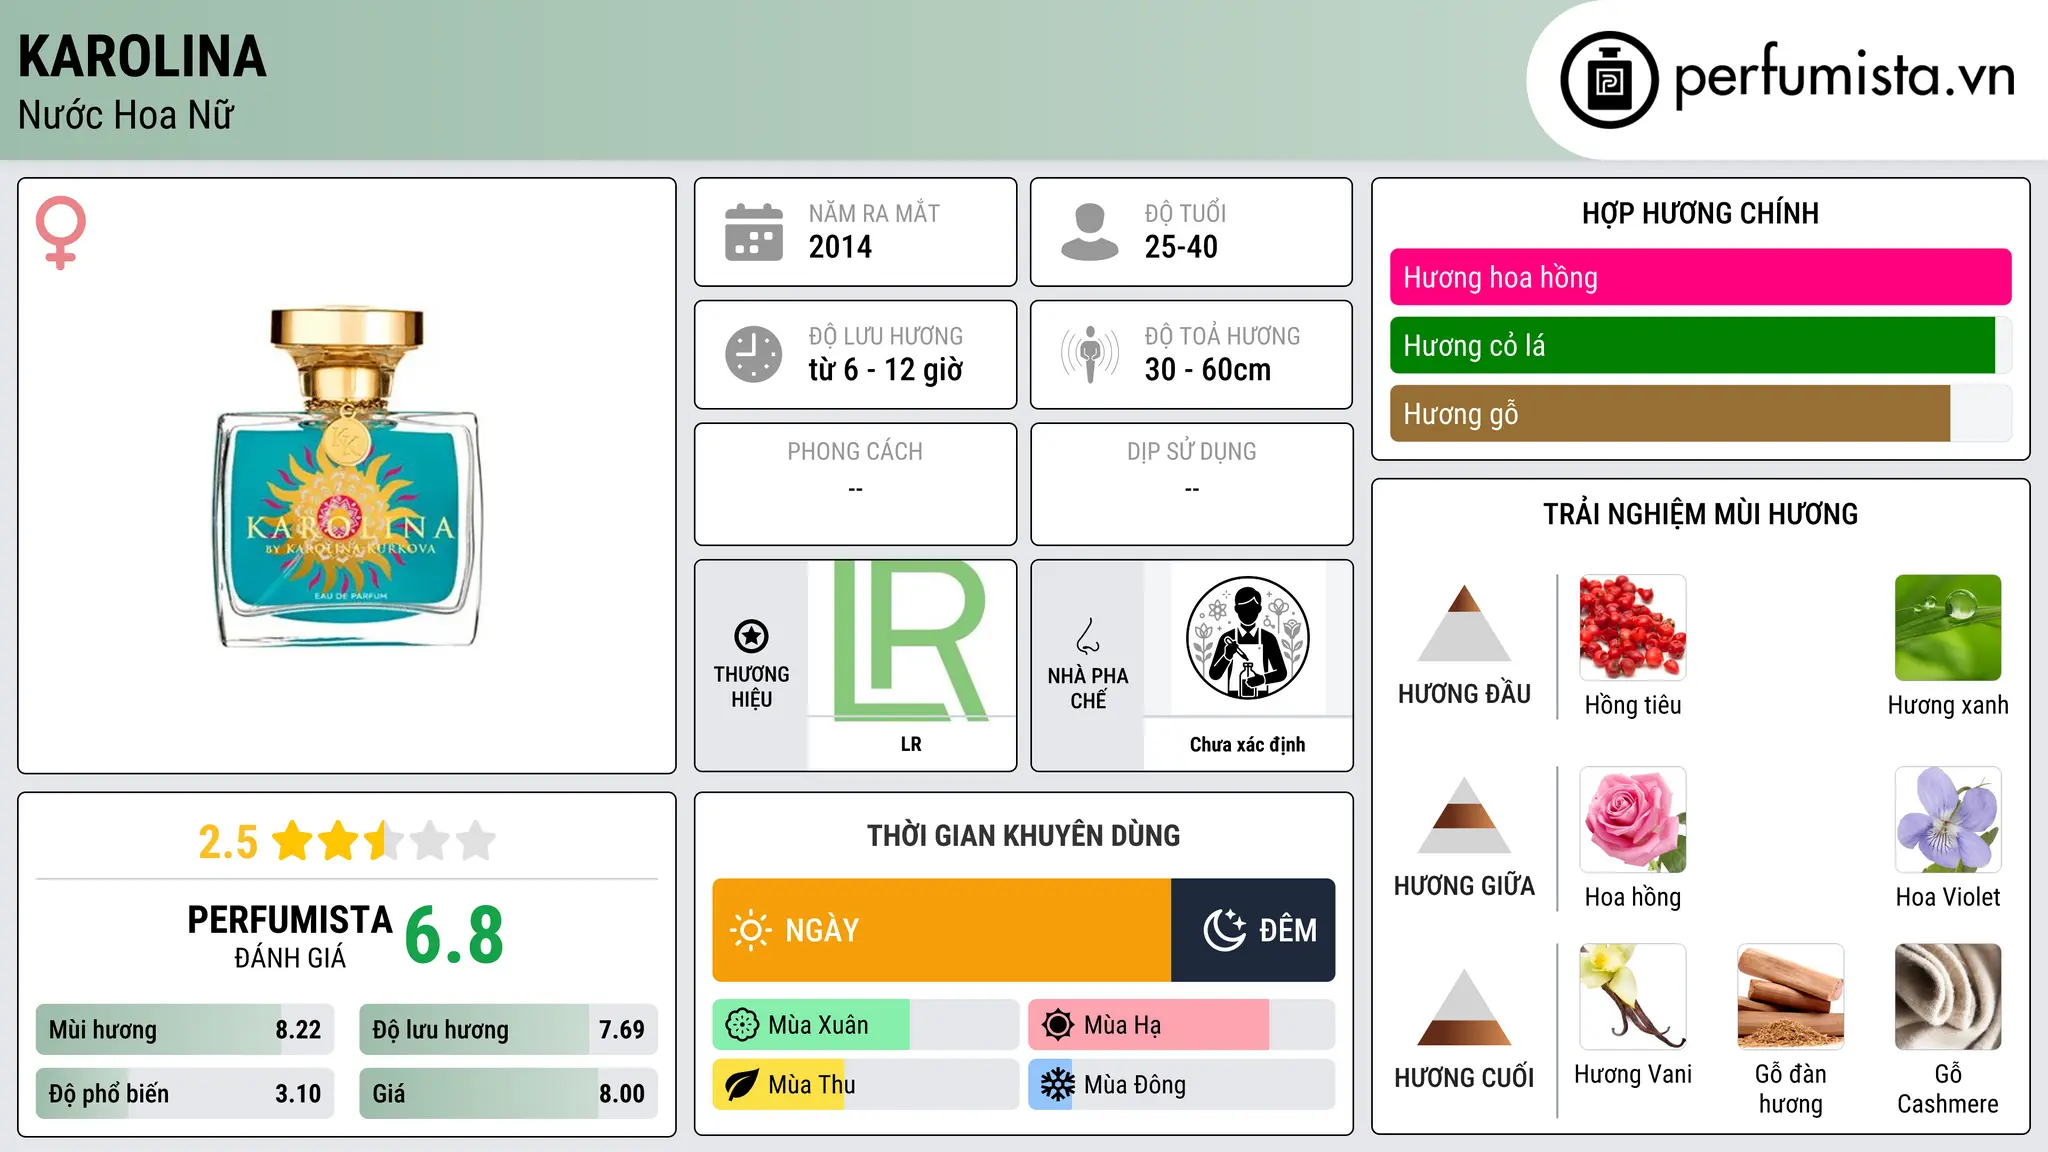Click the Chưa xác định perfumer caption
The height and width of the screenshot is (1152, 2048).
pos(1248,744)
